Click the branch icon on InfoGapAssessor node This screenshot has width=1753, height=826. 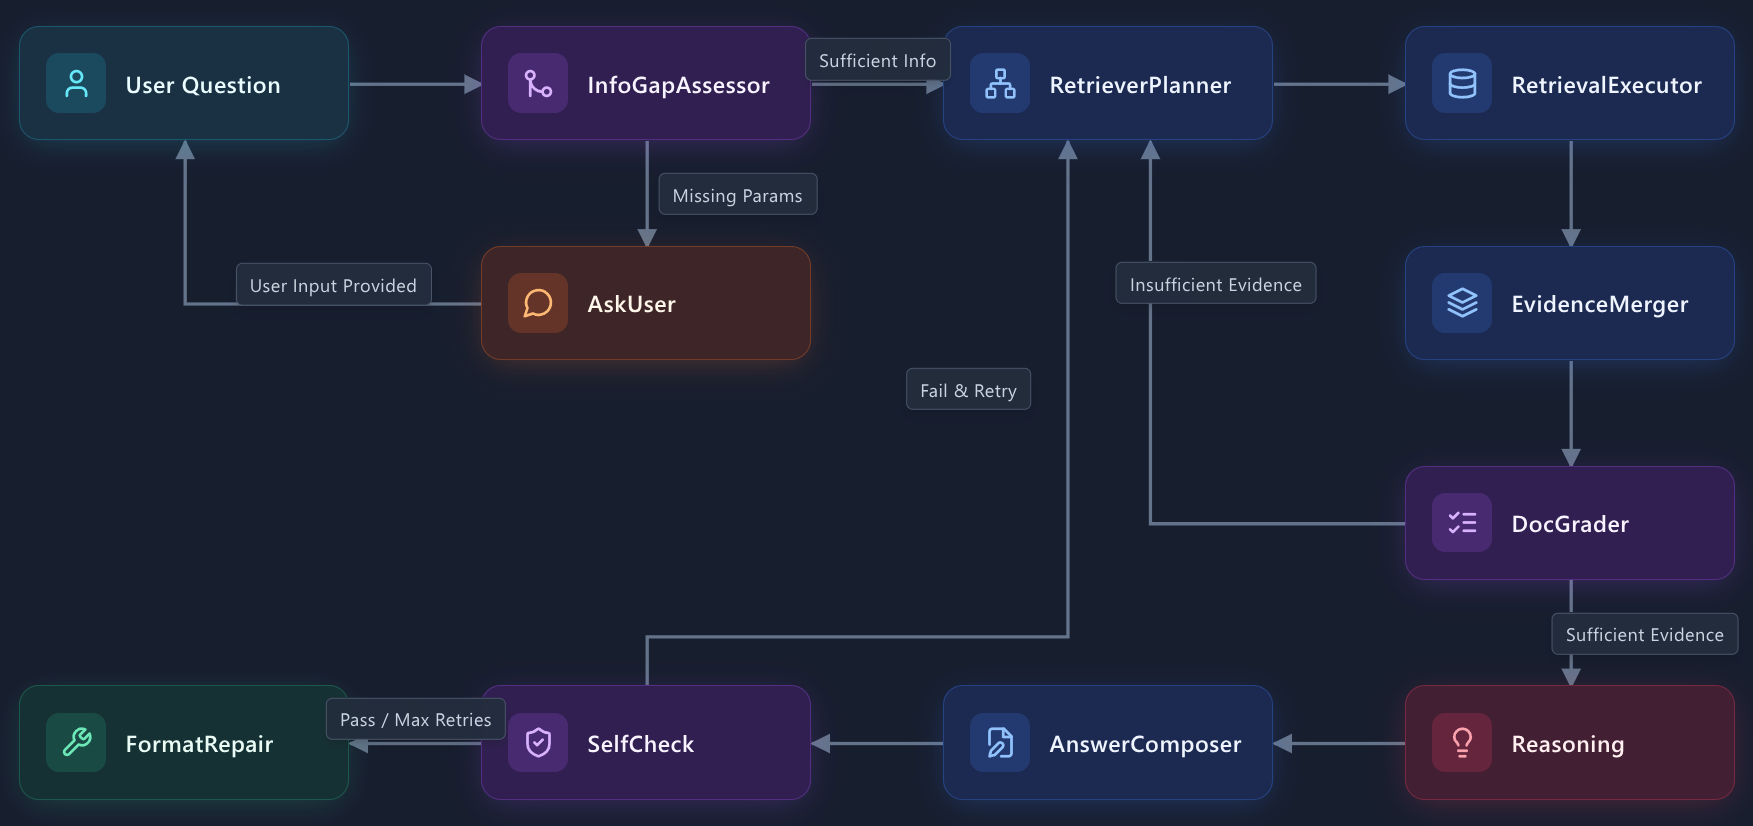[538, 84]
